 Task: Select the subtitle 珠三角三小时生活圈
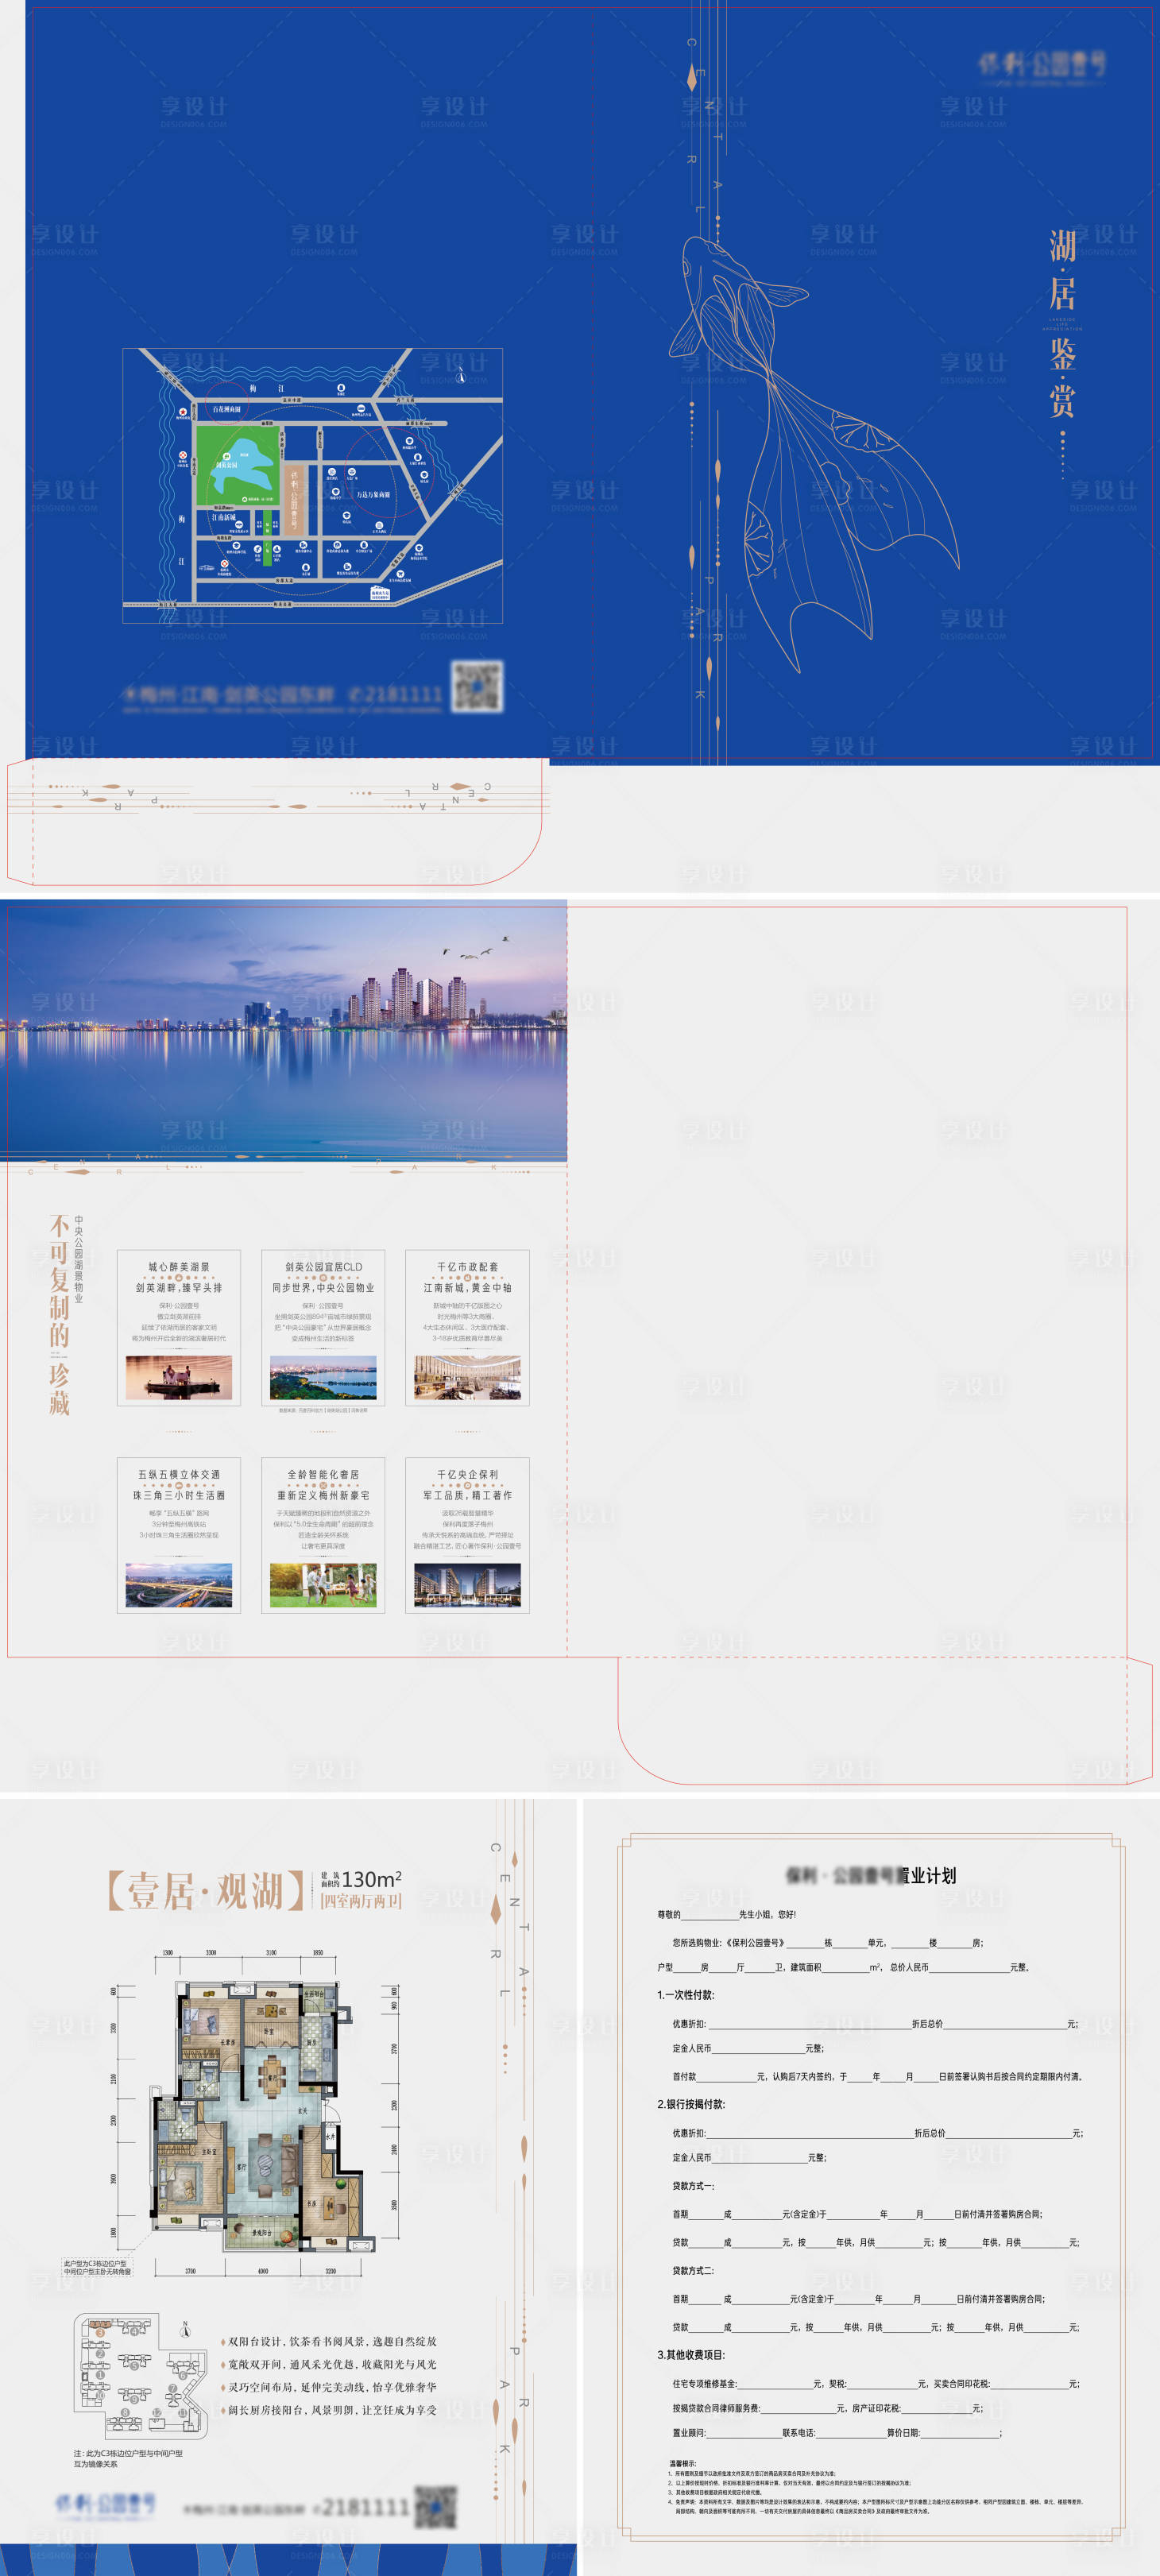(179, 1496)
